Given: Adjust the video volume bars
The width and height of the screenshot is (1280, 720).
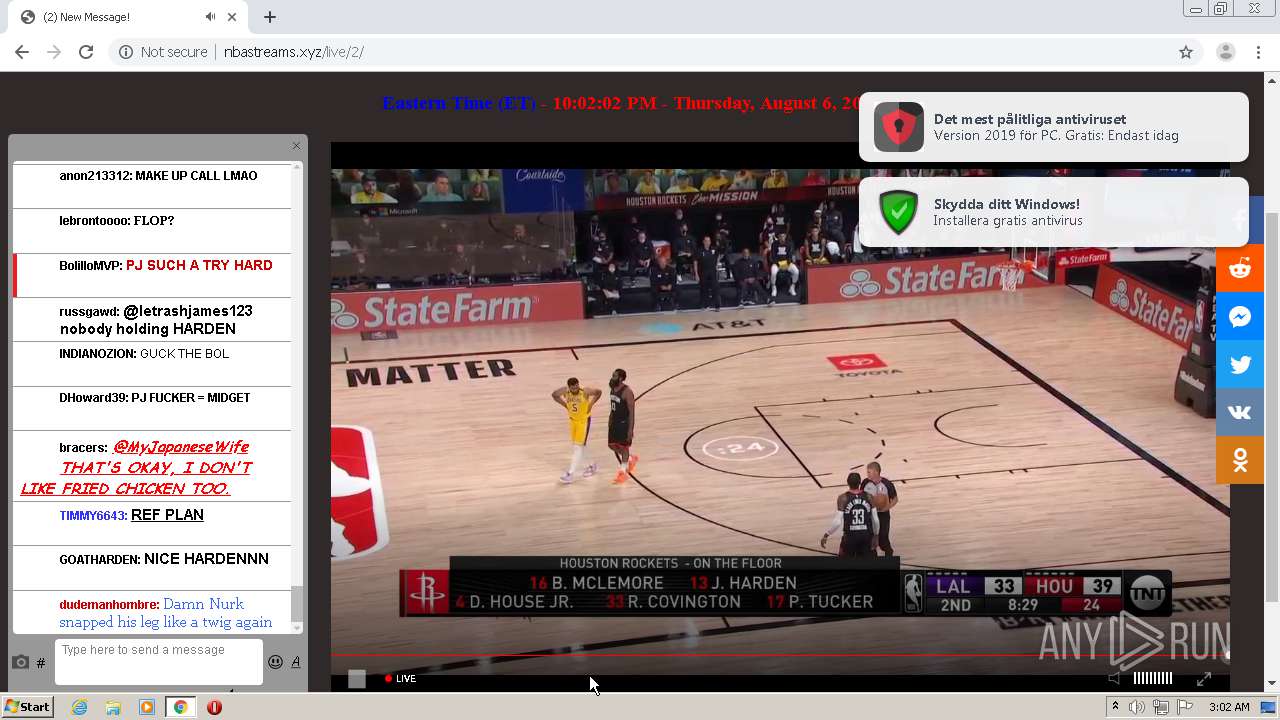Looking at the screenshot, I should [x=1152, y=678].
